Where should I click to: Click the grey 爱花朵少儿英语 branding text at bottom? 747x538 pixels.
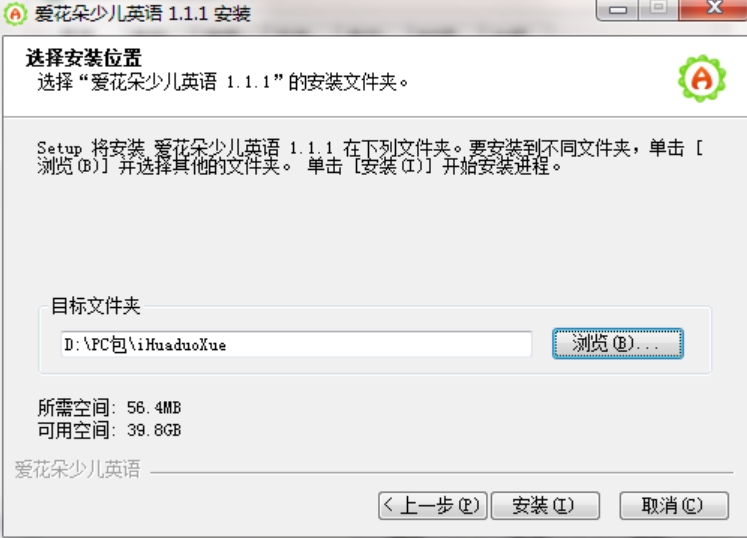pos(77,470)
